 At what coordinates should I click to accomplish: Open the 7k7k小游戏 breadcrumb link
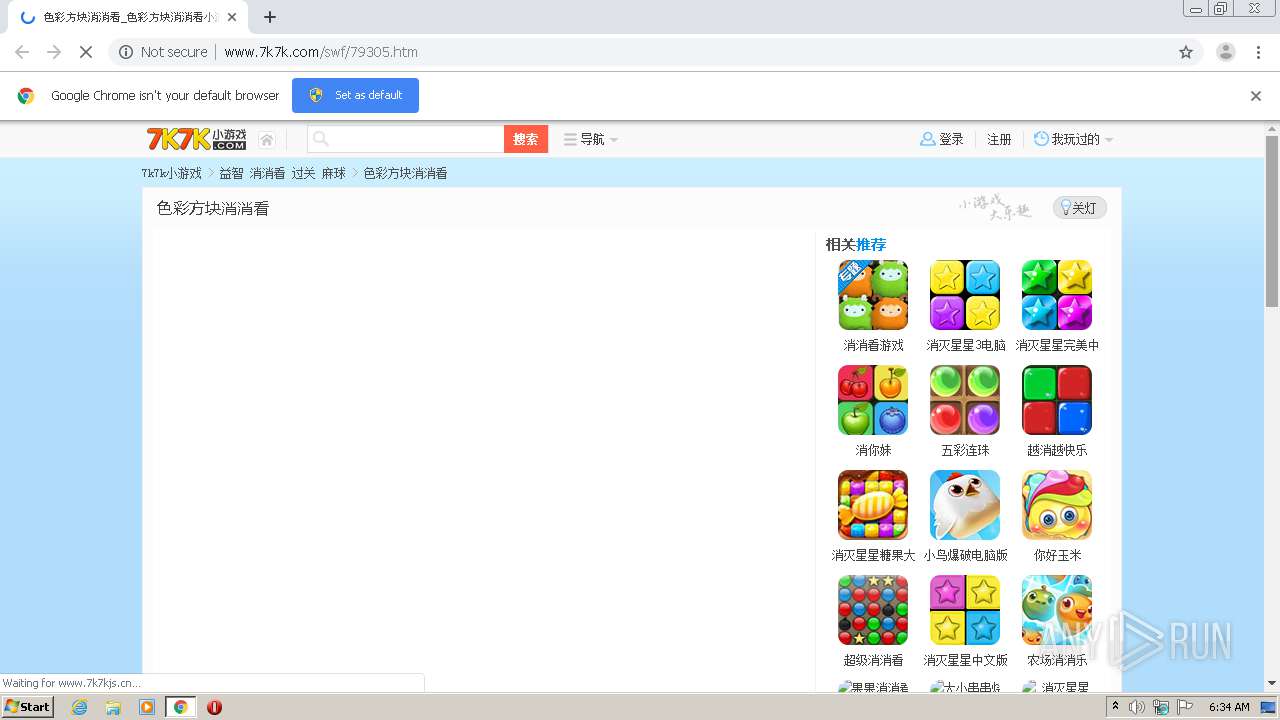[171, 173]
